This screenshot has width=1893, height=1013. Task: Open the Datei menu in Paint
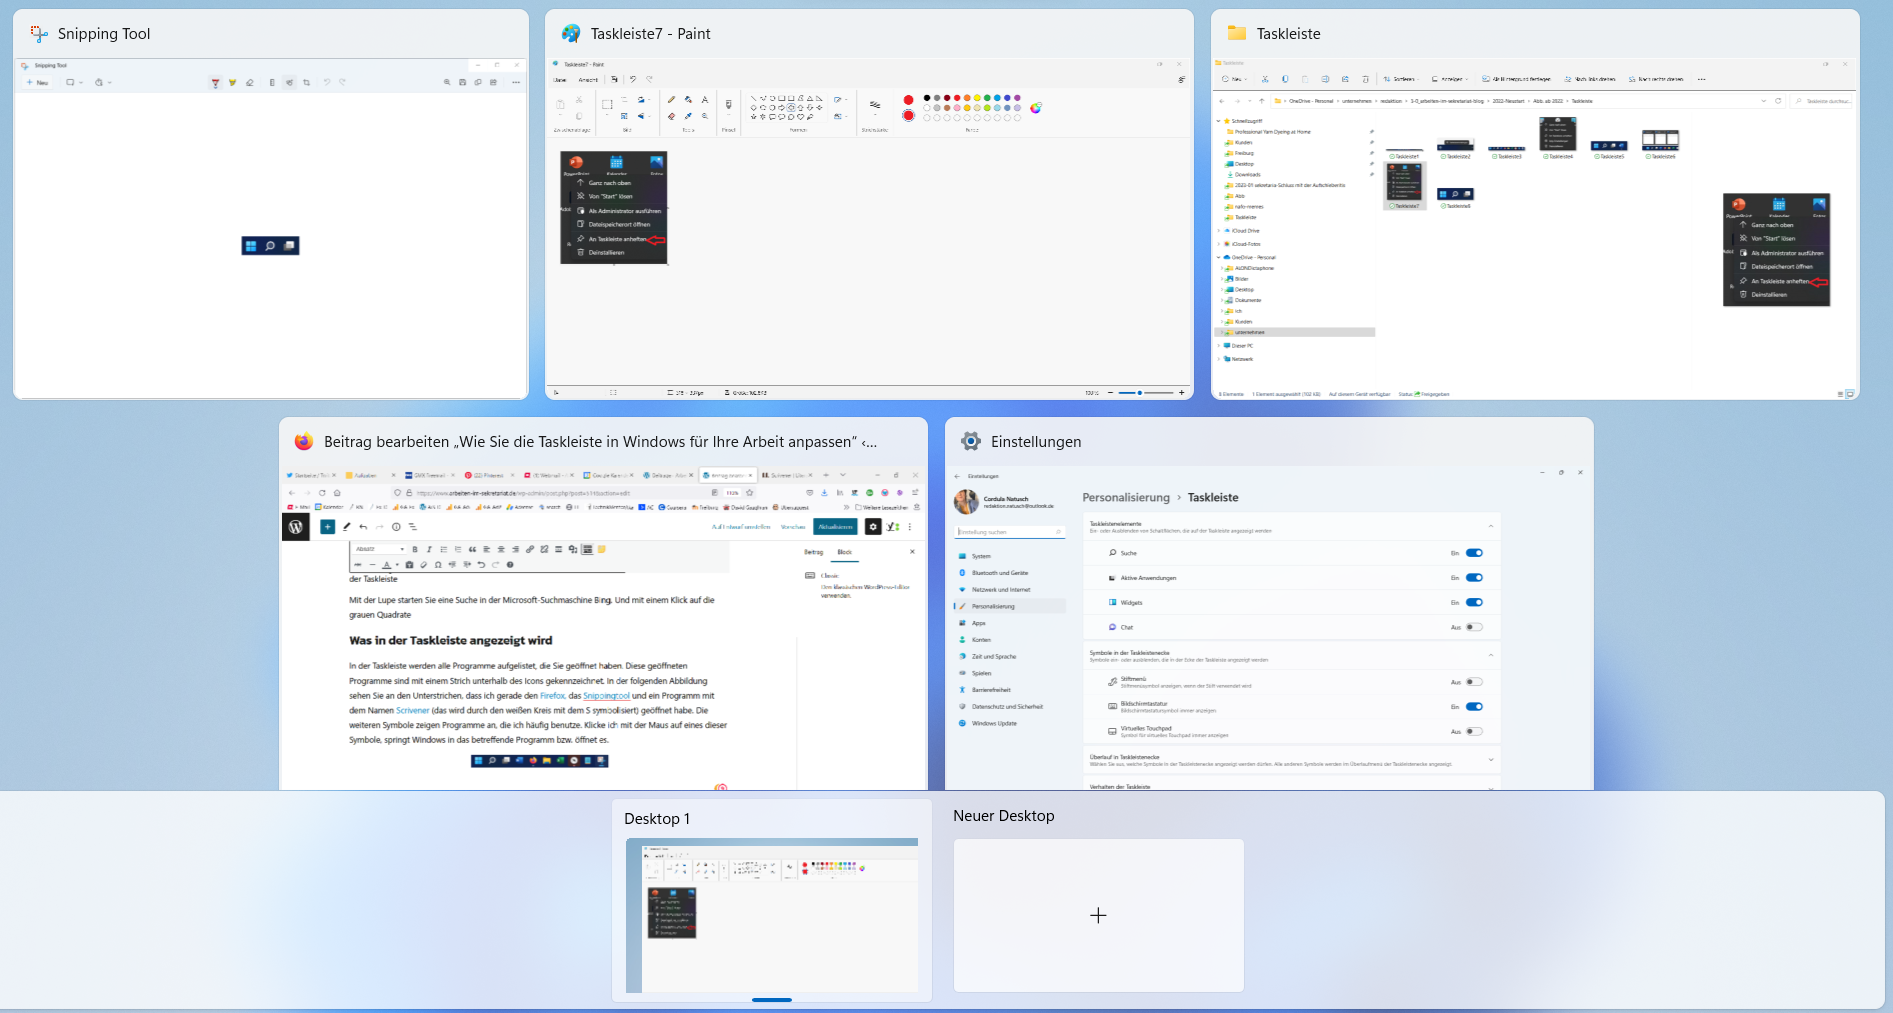[x=560, y=80]
